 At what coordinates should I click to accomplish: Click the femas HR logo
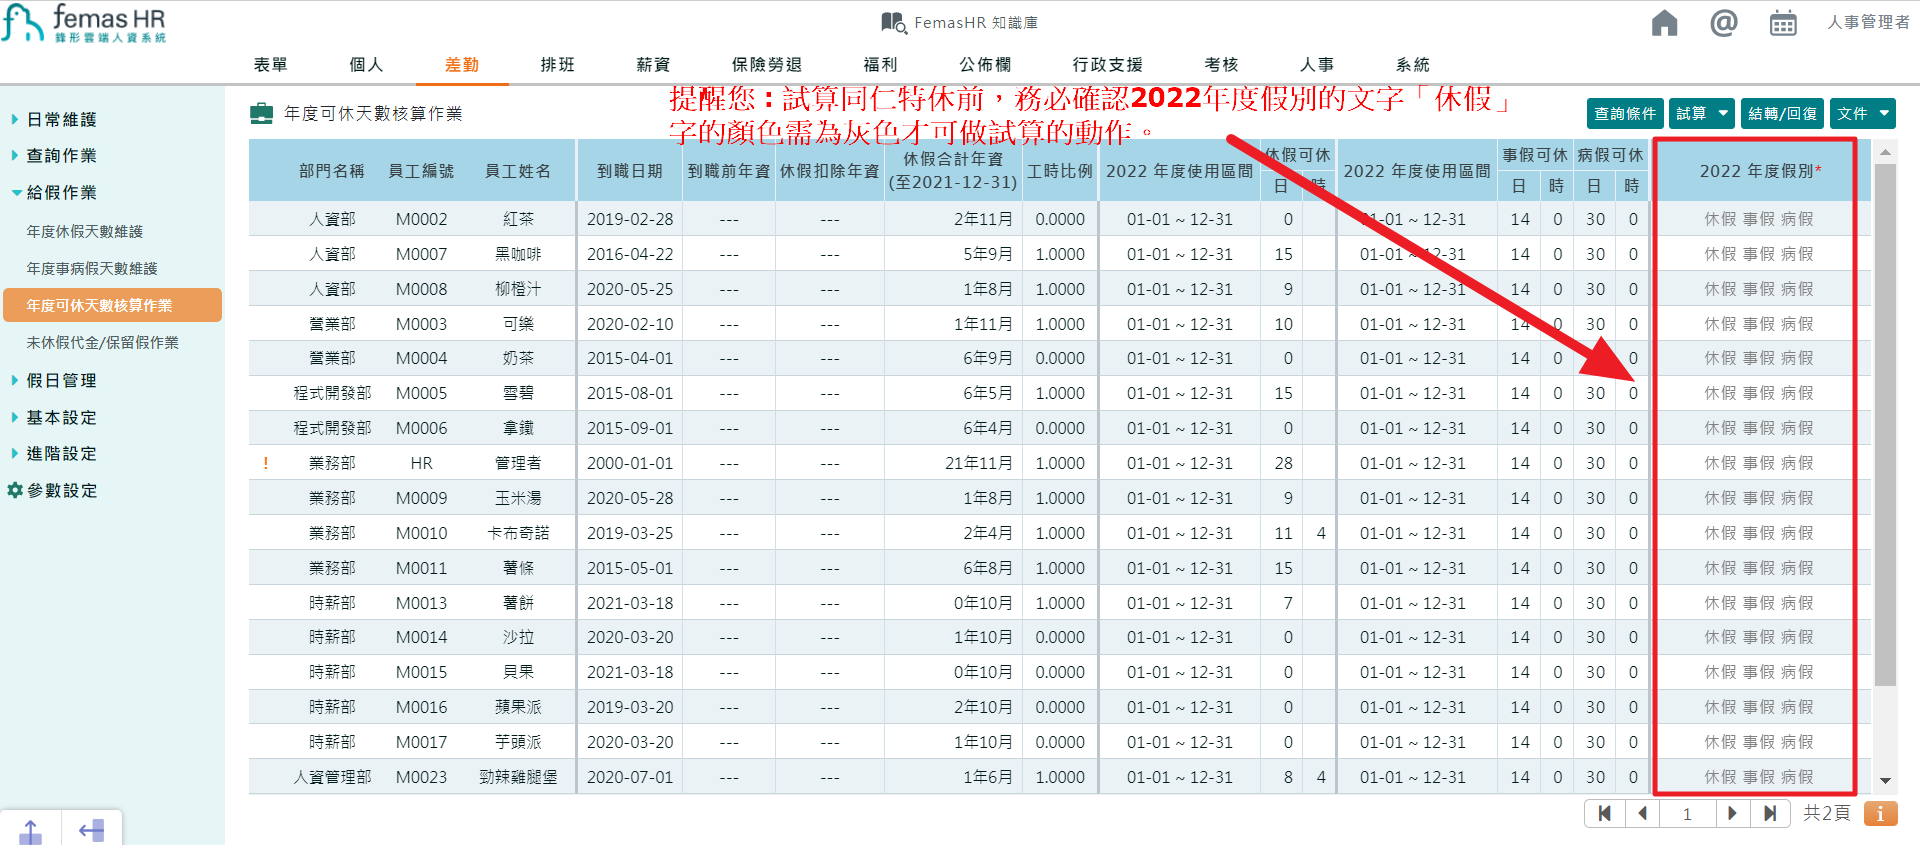point(84,23)
